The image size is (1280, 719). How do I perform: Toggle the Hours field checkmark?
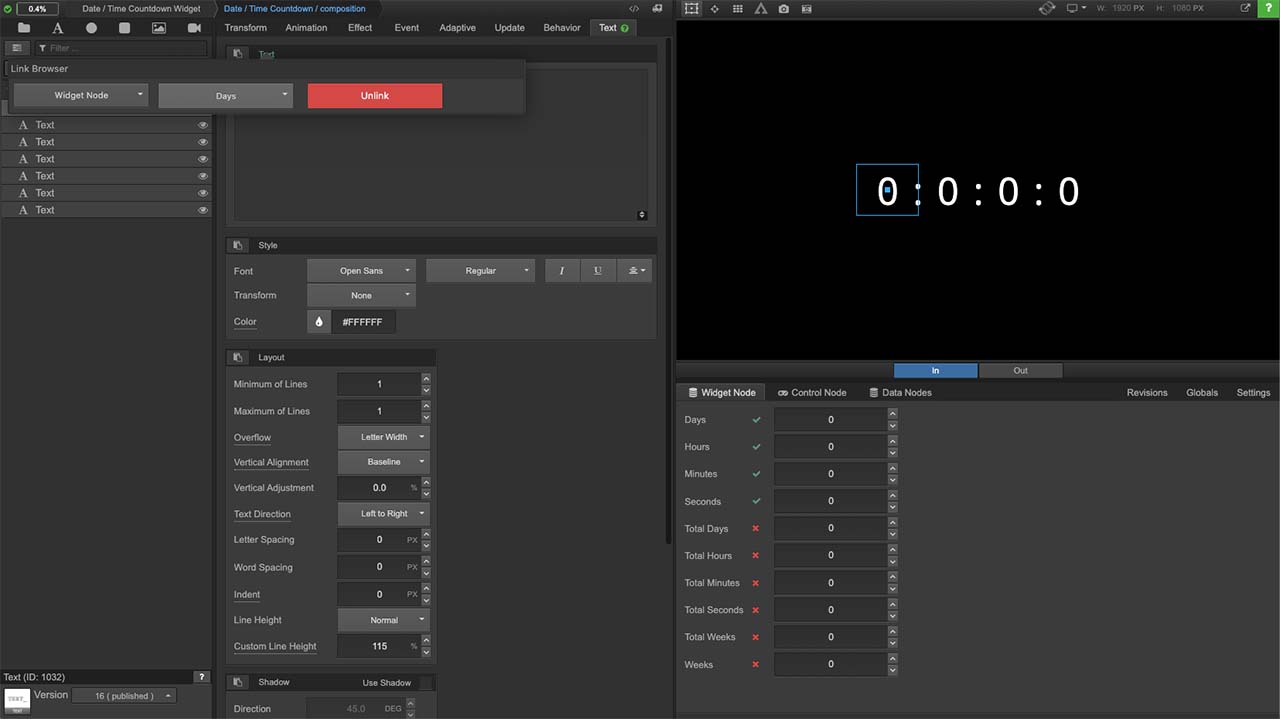(756, 447)
